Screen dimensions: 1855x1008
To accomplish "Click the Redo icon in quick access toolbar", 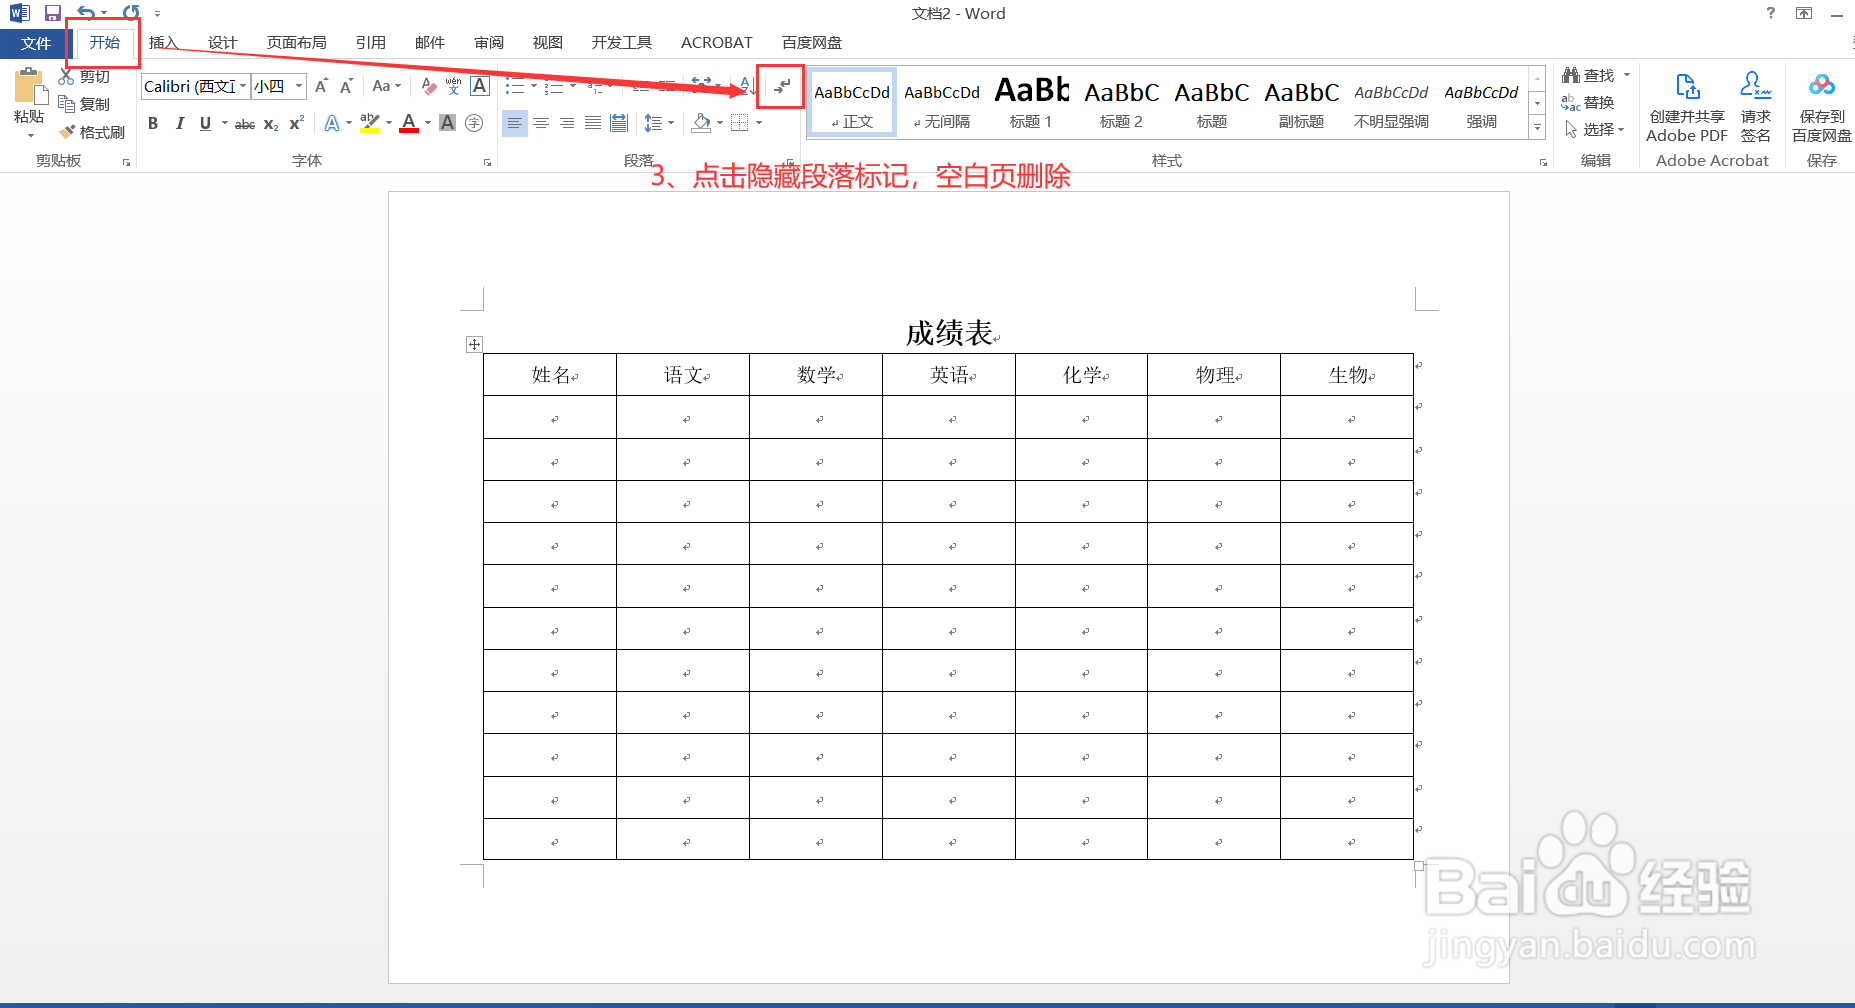I will point(131,13).
